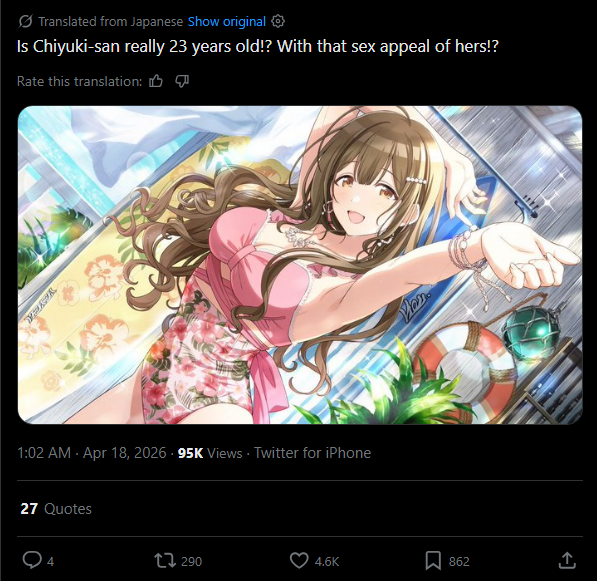Screen dimensions: 597x581
Task: Open the attached anime illustration
Action: coord(300,265)
